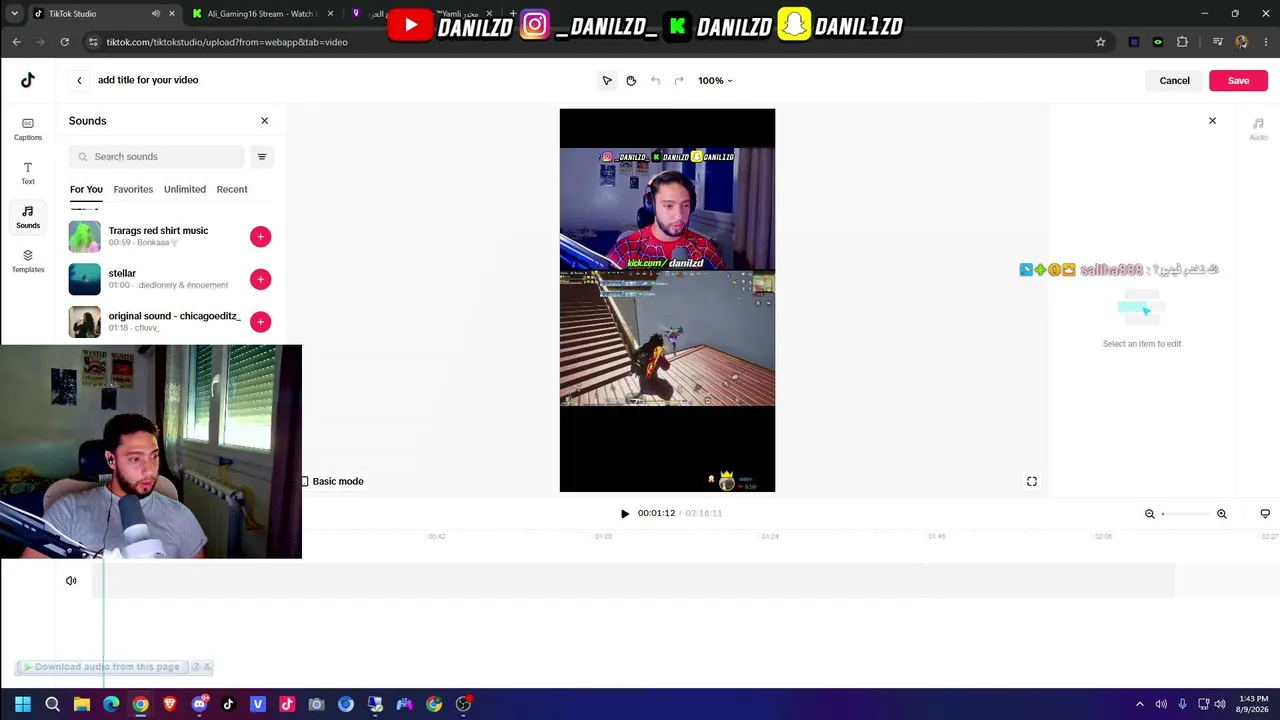The image size is (1280, 720).
Task: Edit the video title field
Action: pyautogui.click(x=148, y=80)
